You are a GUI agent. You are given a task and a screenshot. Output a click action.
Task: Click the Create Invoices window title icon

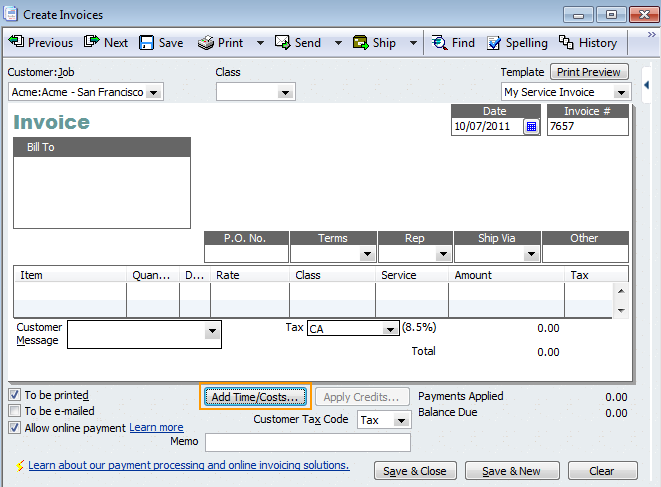click(x=10, y=14)
